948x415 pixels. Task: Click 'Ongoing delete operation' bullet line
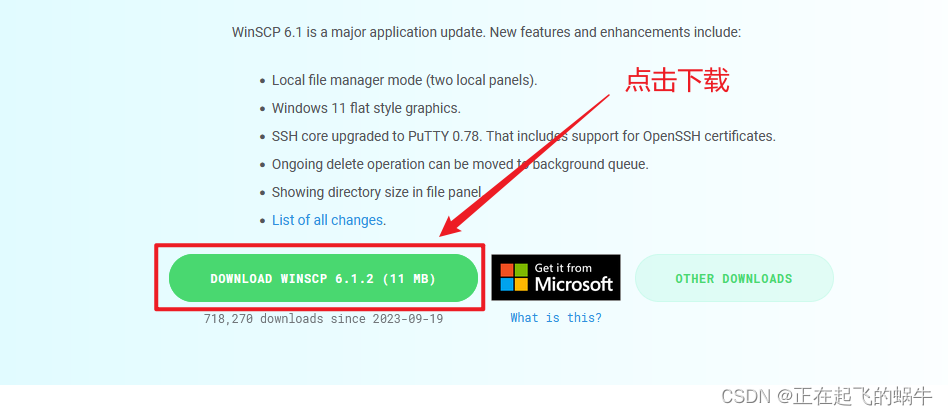point(460,165)
